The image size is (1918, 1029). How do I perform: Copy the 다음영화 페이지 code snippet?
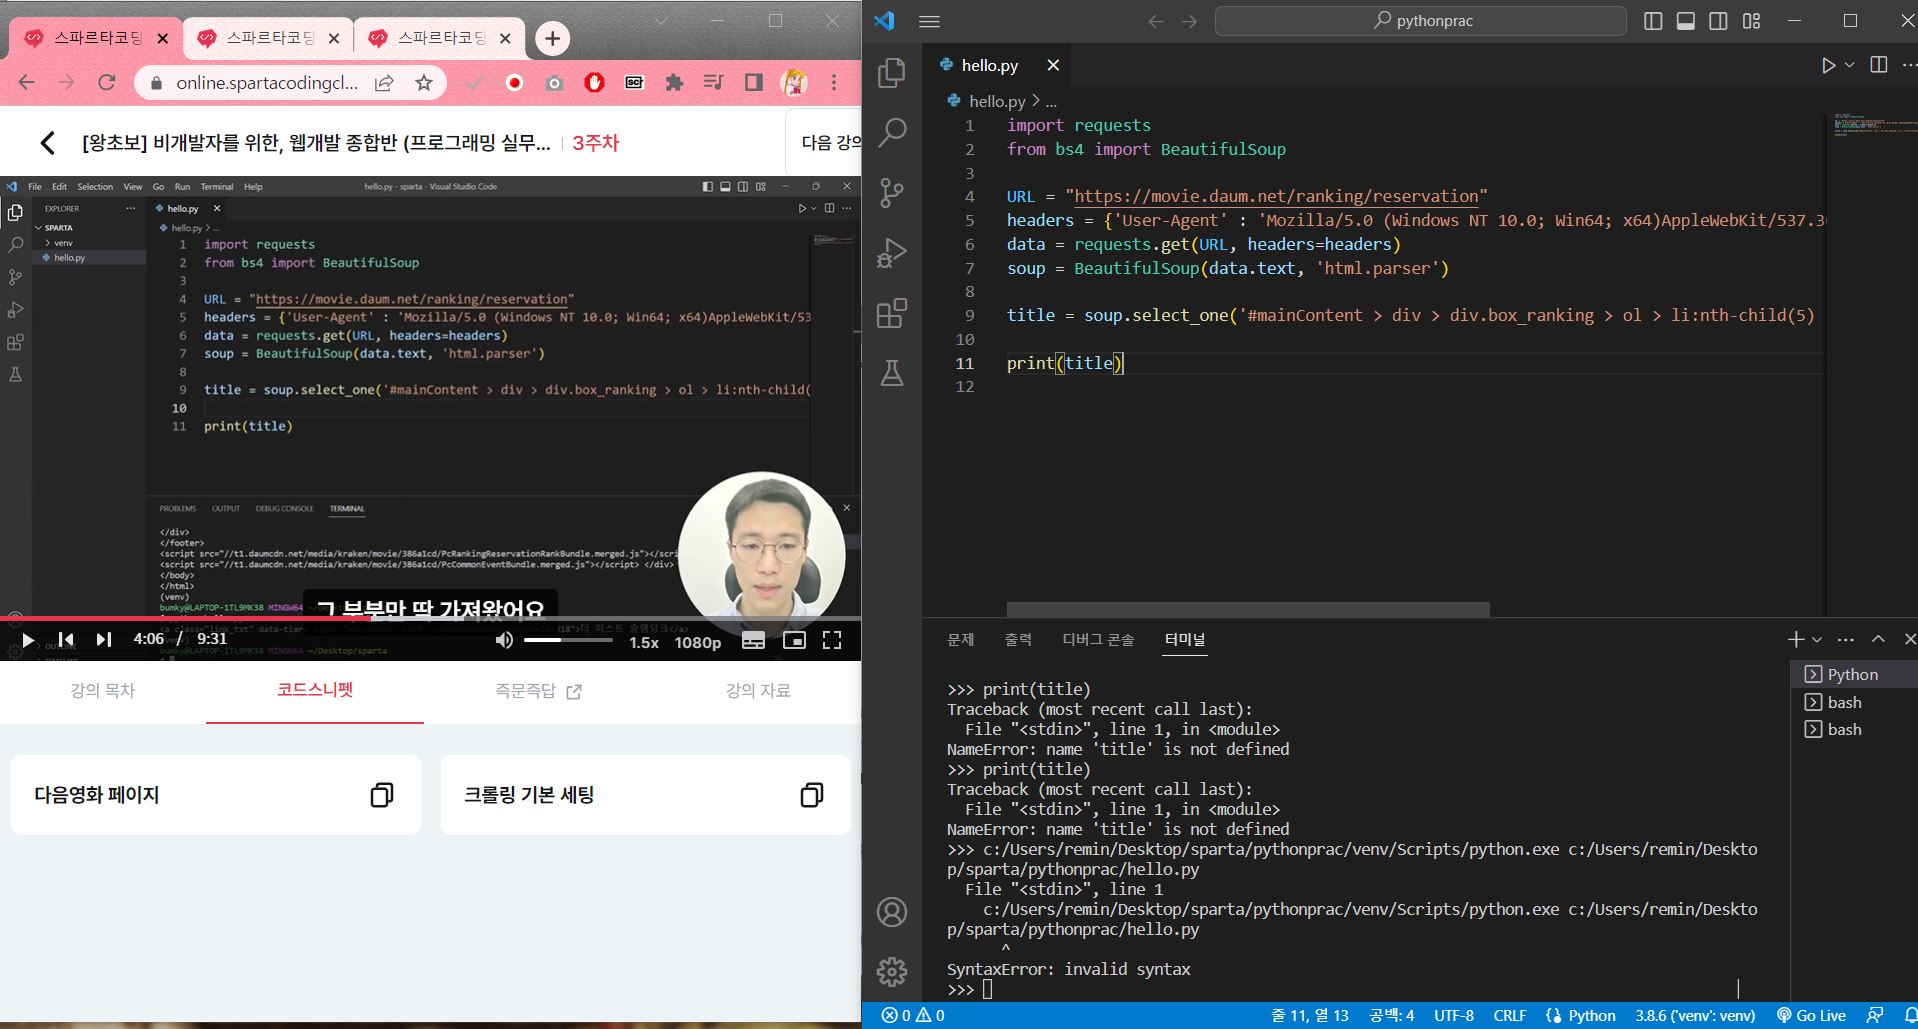click(x=382, y=795)
